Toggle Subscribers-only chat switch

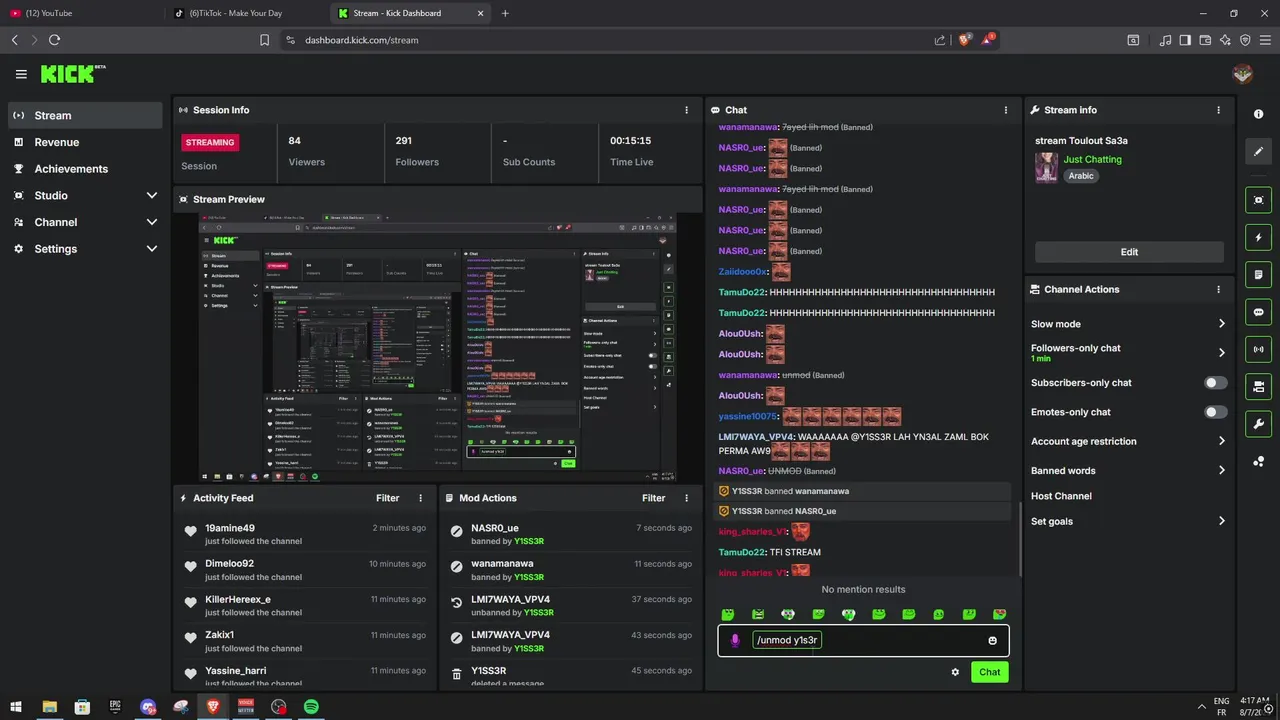coord(1216,383)
